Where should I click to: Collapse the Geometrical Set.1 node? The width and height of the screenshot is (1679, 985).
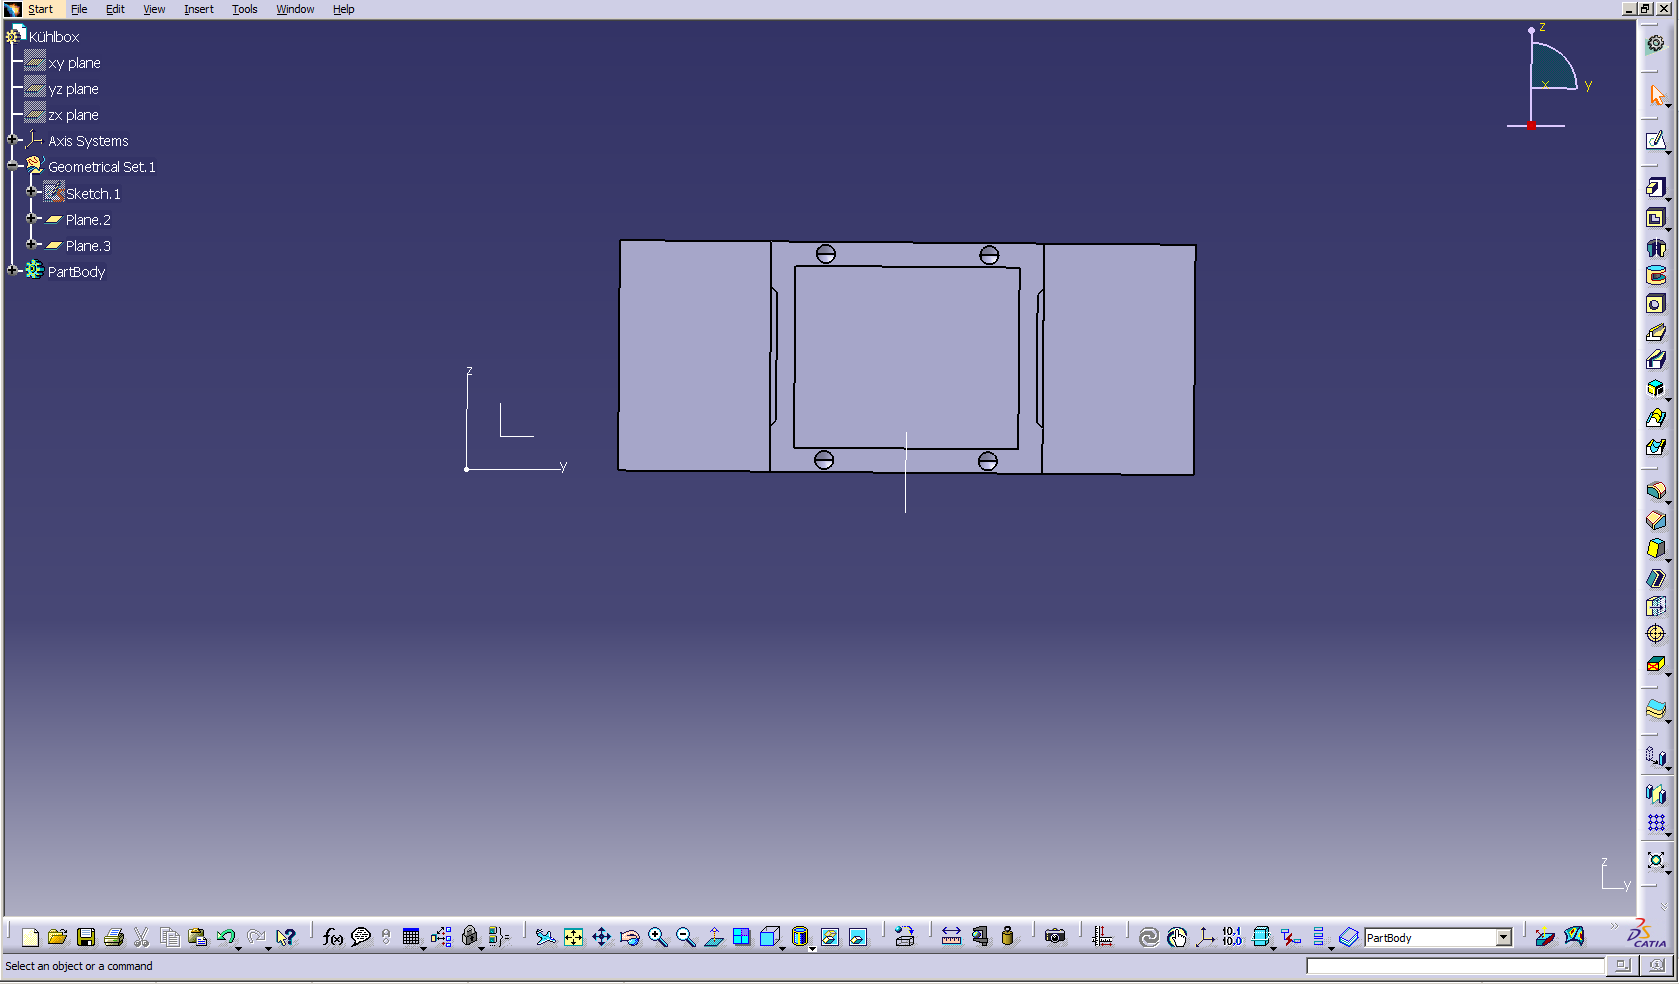pyautogui.click(x=13, y=166)
